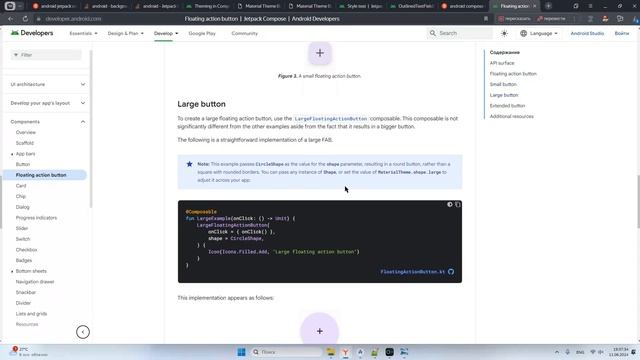Collapse the left sidebar with the arrow button
Screen dimensions: 640x360
(x=83, y=332)
